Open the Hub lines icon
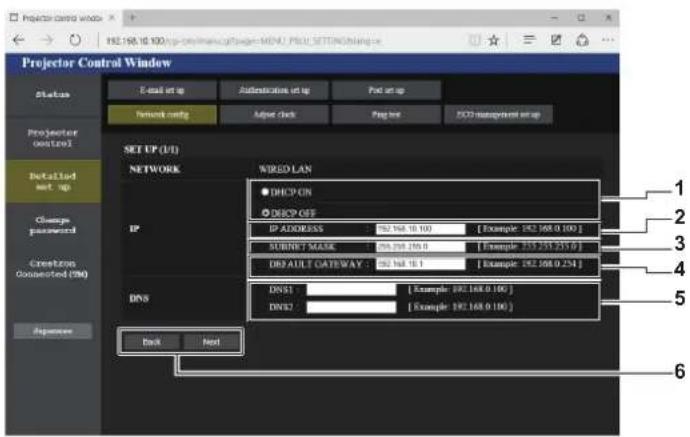Image resolution: width=690 pixels, height=437 pixels. tap(529, 40)
